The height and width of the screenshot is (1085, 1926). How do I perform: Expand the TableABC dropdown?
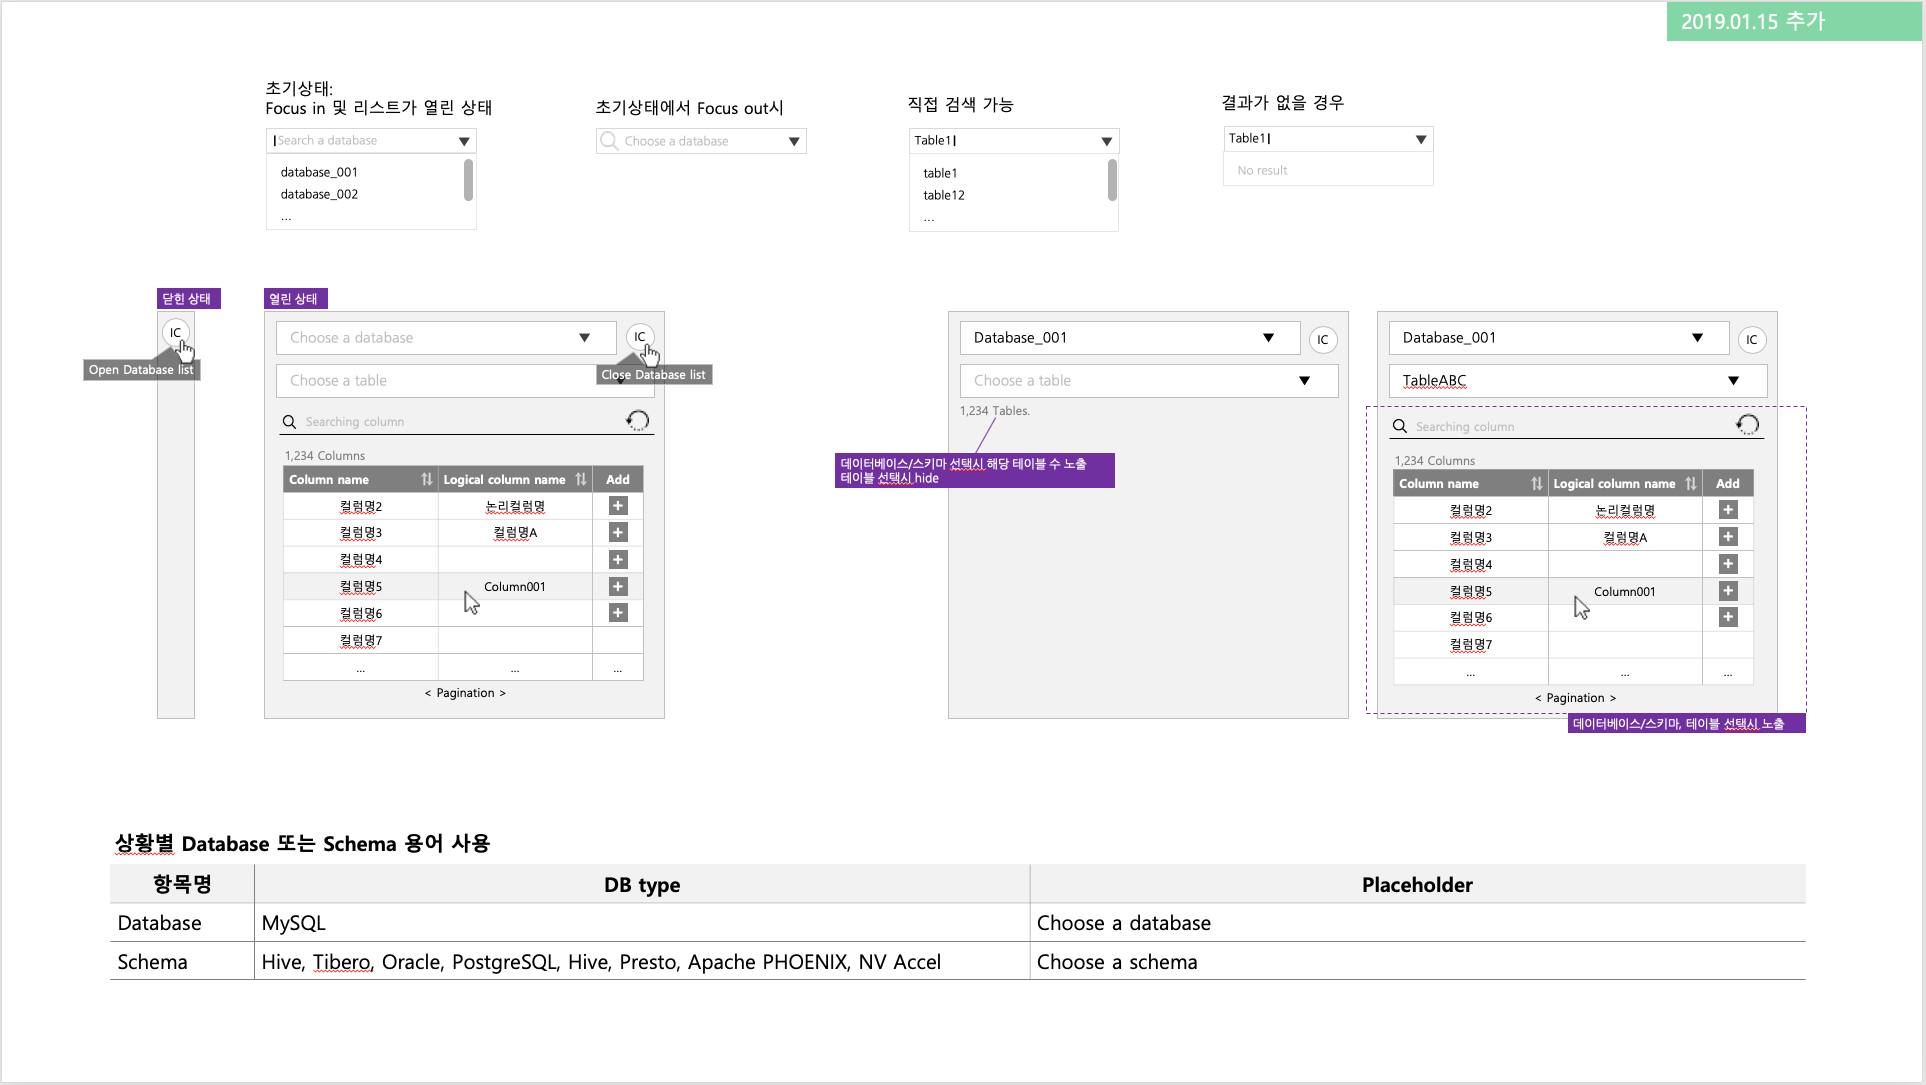tap(1733, 381)
